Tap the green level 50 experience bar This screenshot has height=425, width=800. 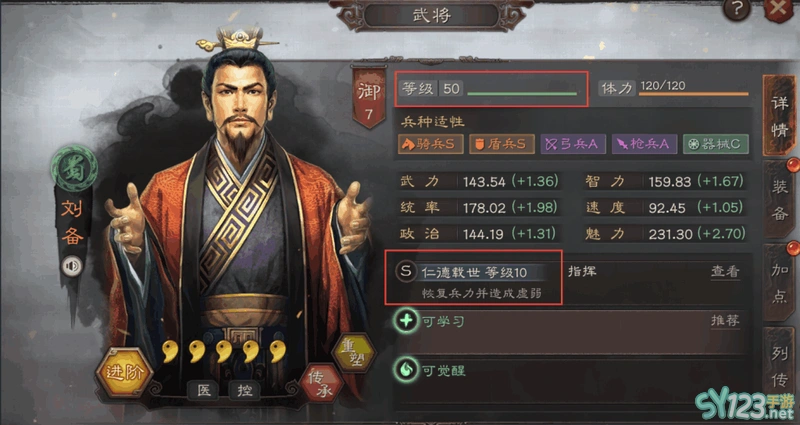522,94
